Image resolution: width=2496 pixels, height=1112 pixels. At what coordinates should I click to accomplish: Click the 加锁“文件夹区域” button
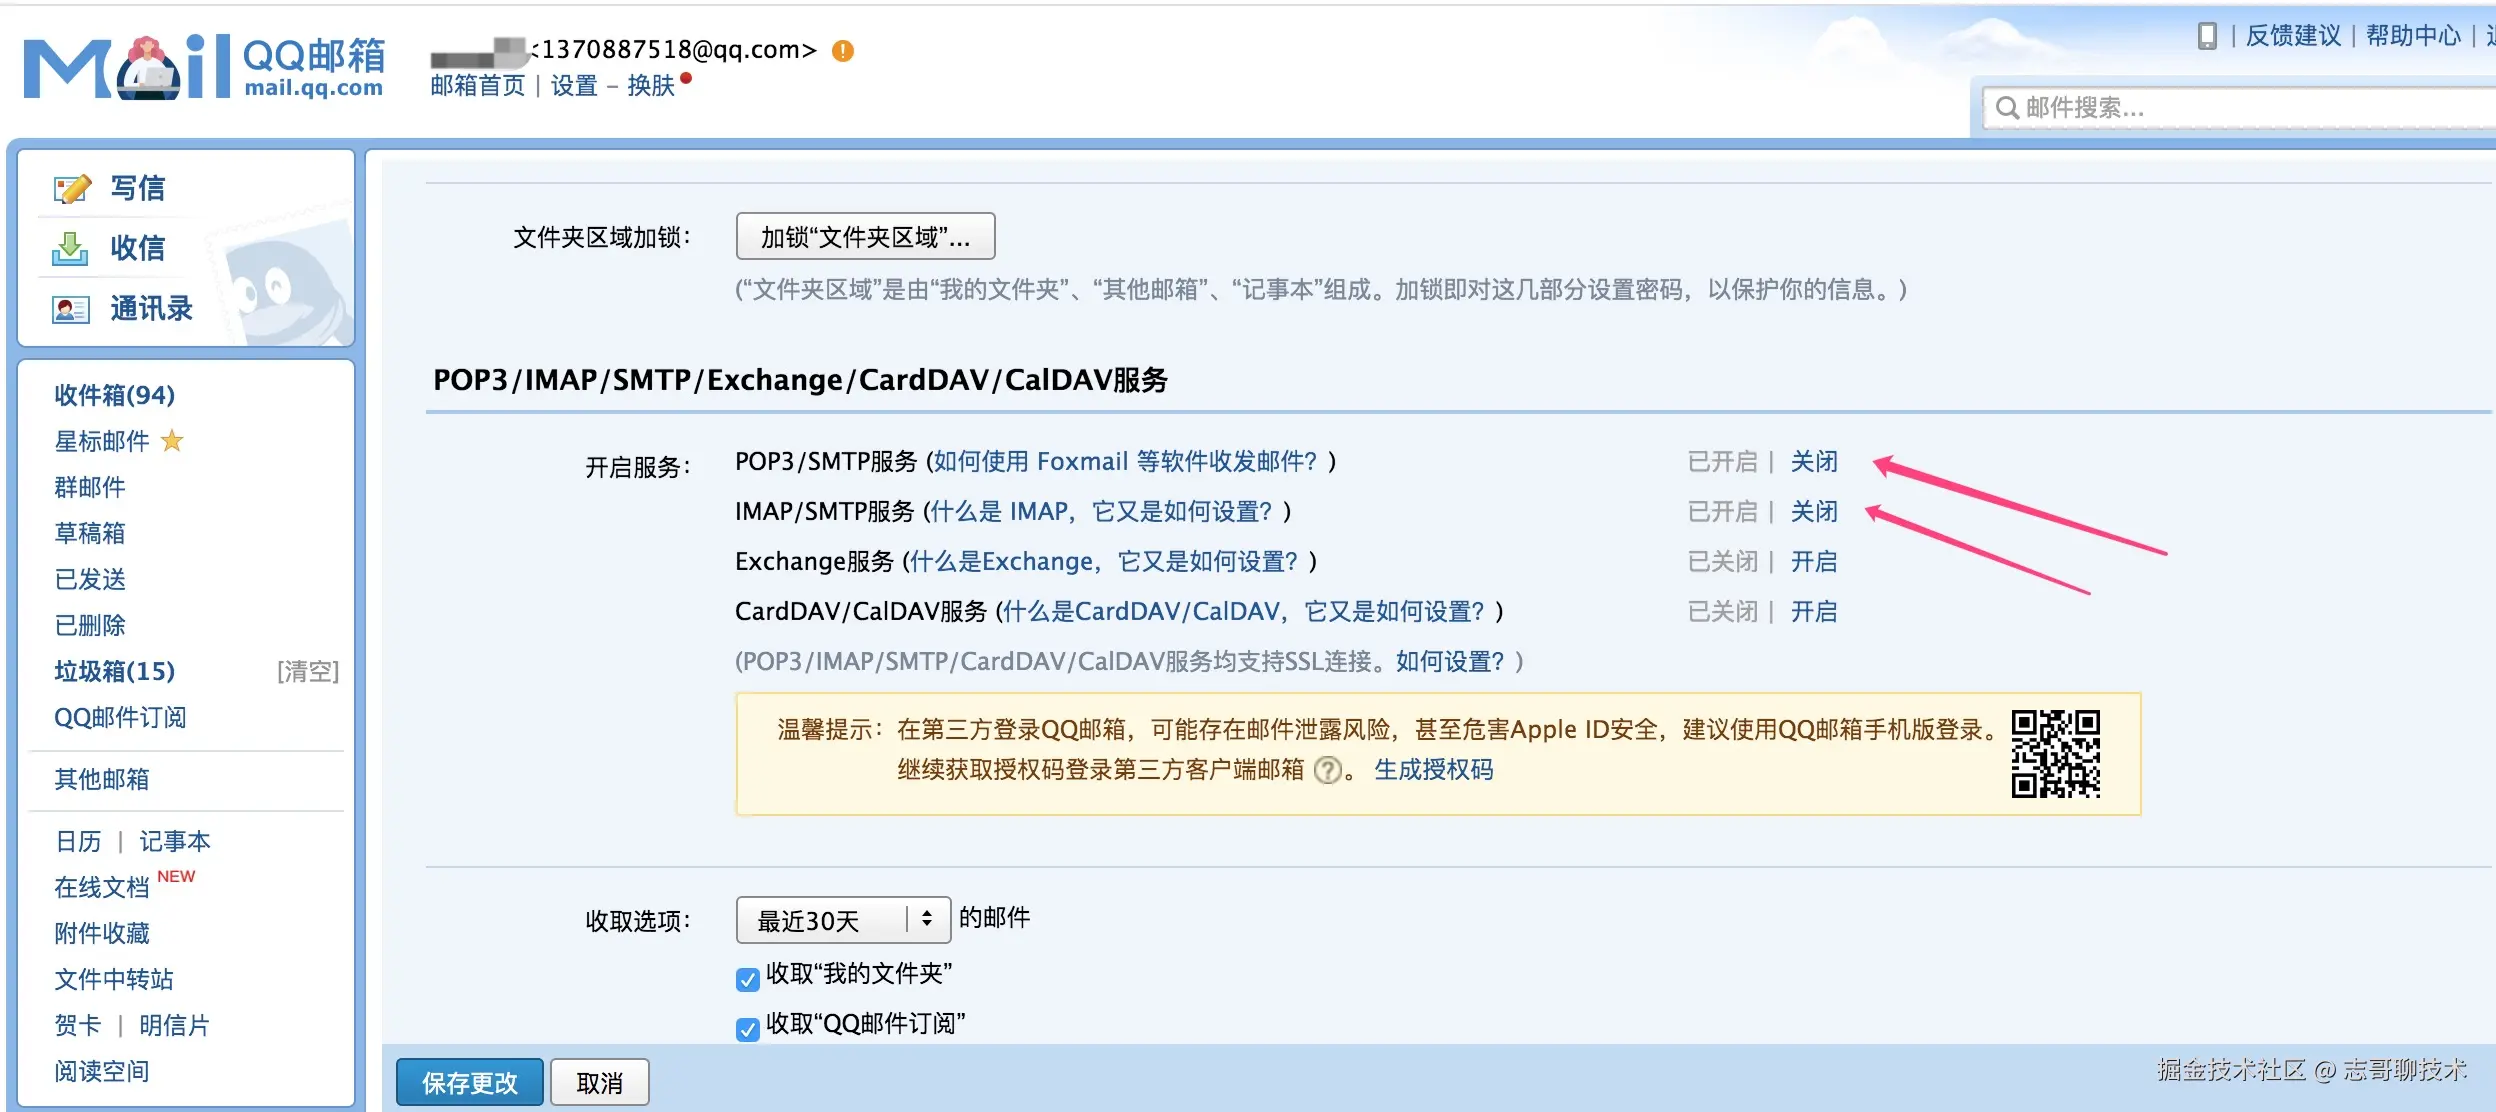pyautogui.click(x=865, y=237)
